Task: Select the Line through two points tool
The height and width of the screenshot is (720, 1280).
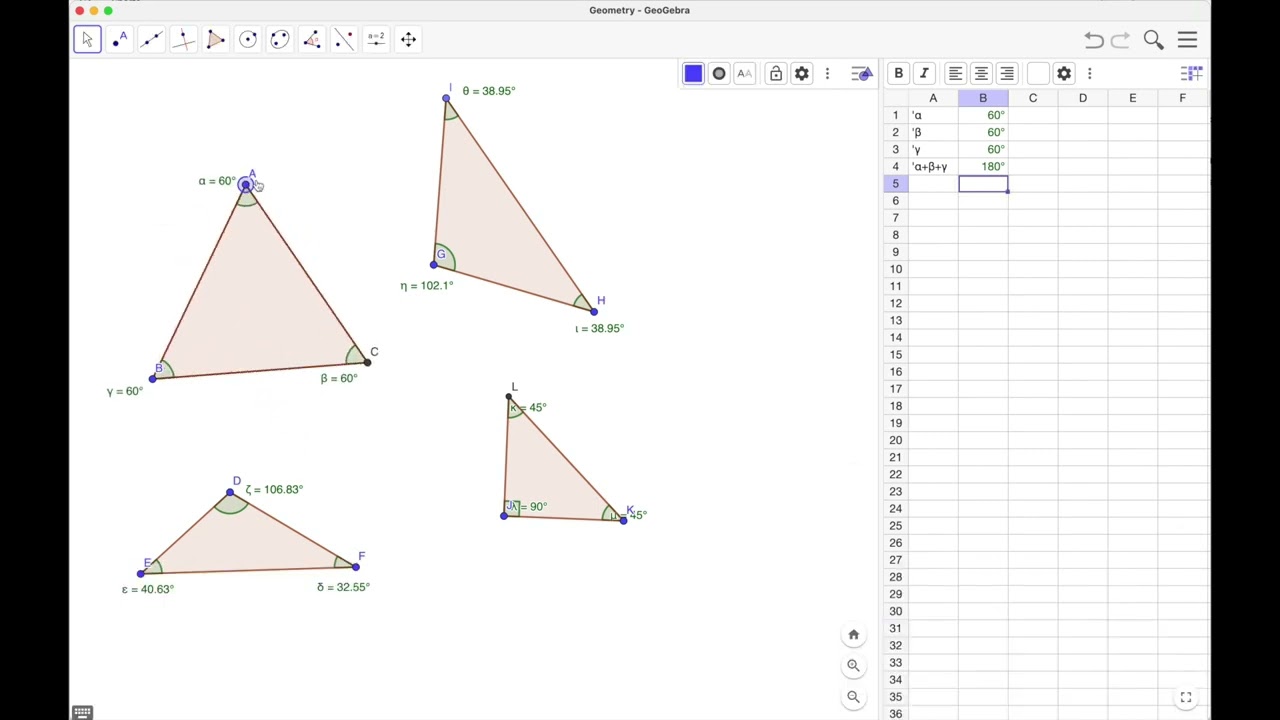Action: click(x=151, y=39)
